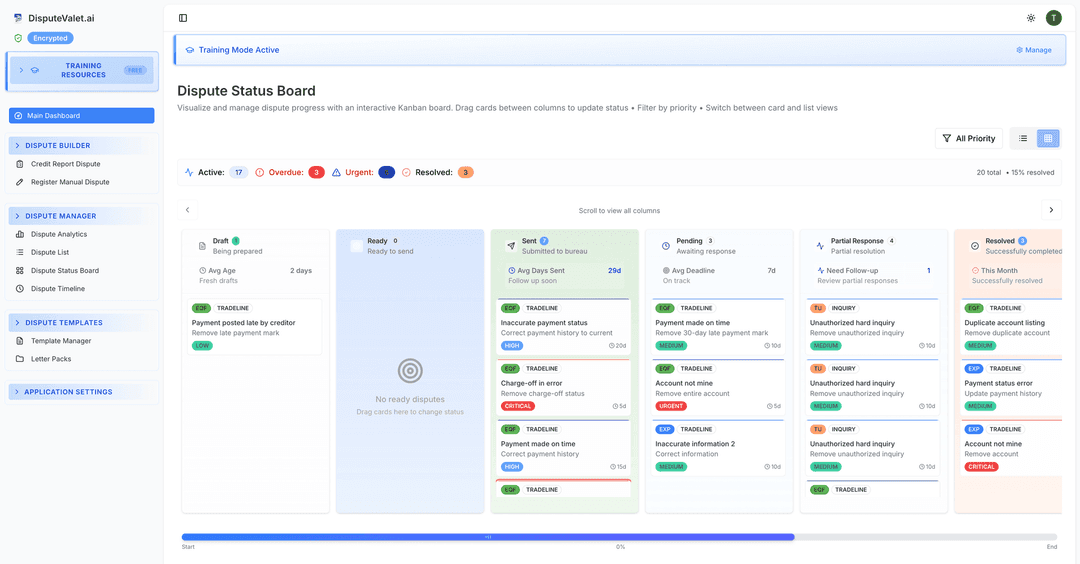This screenshot has width=1080, height=564.
Task: Click the DisputeValet.ai logo icon
Action: [x=18, y=18]
